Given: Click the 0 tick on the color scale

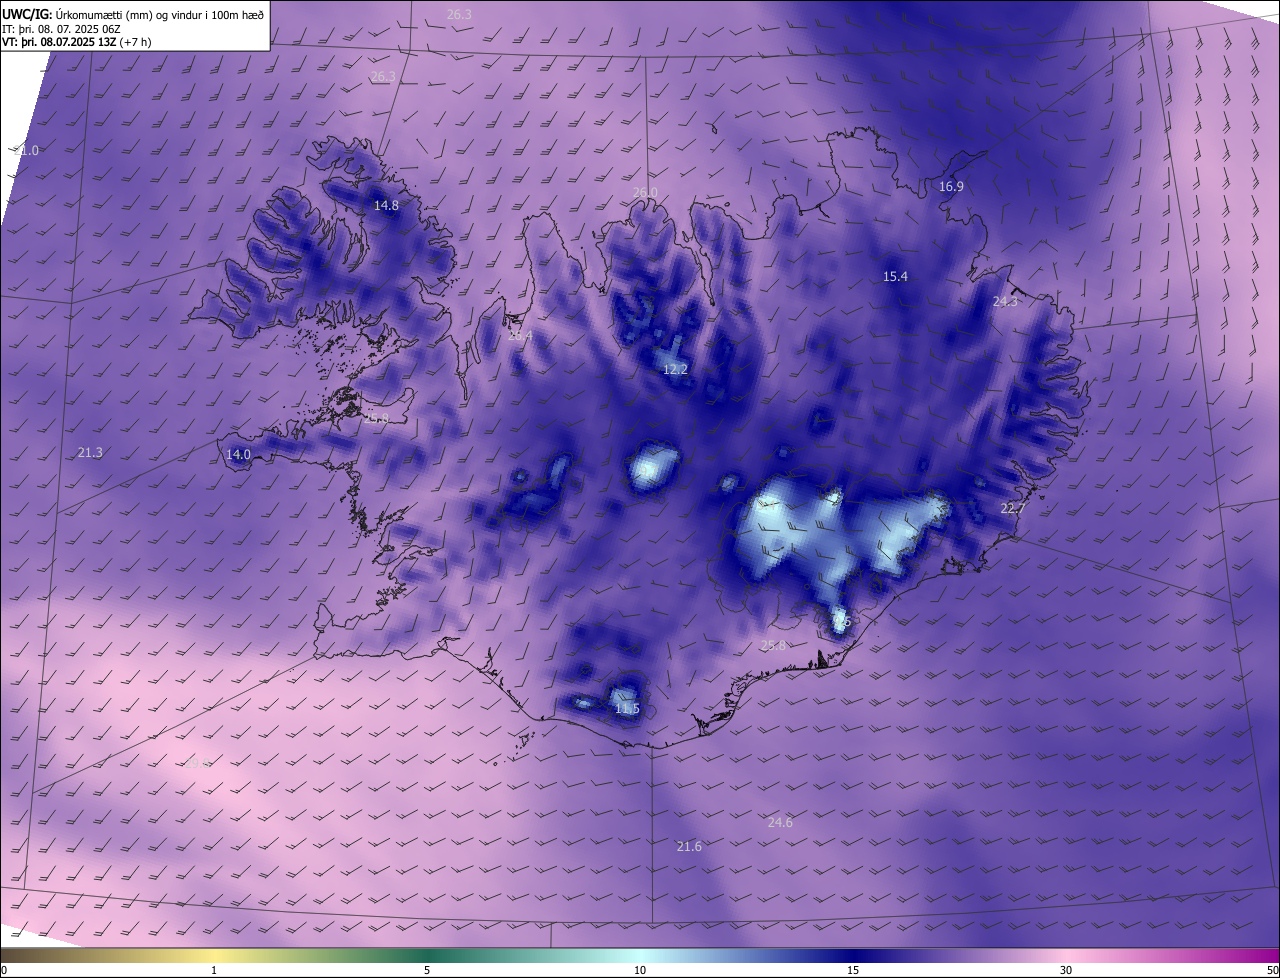Looking at the screenshot, I should pos(4,970).
